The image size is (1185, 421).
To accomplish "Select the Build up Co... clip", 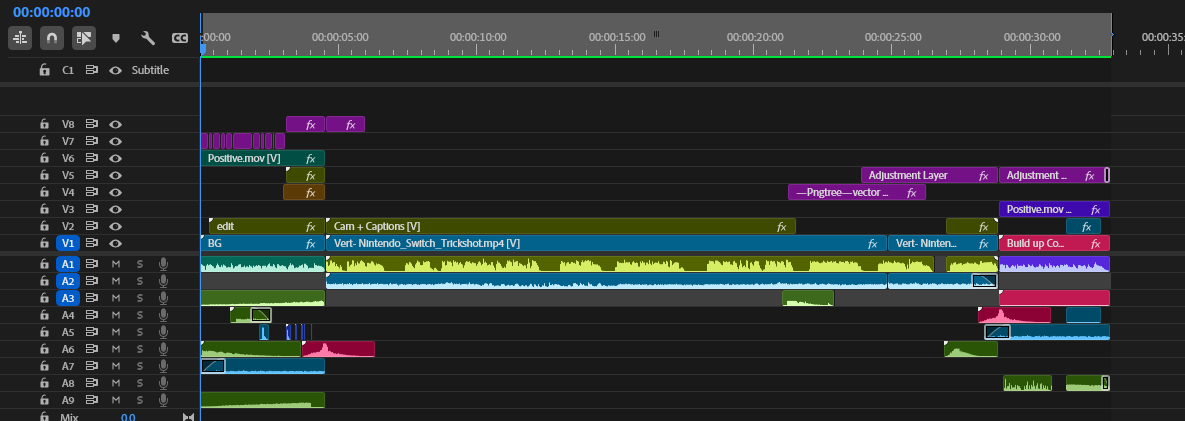I will click(1054, 243).
